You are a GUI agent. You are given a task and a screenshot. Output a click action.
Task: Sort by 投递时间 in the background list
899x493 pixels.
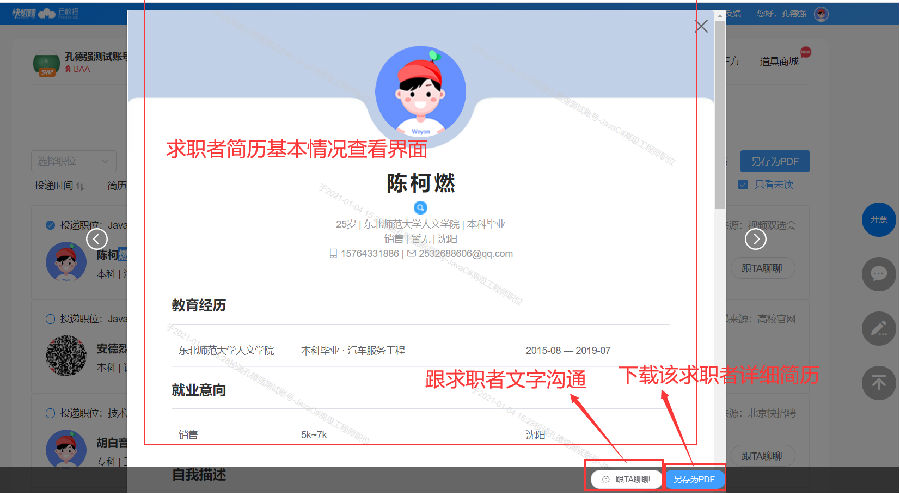[x=59, y=185]
